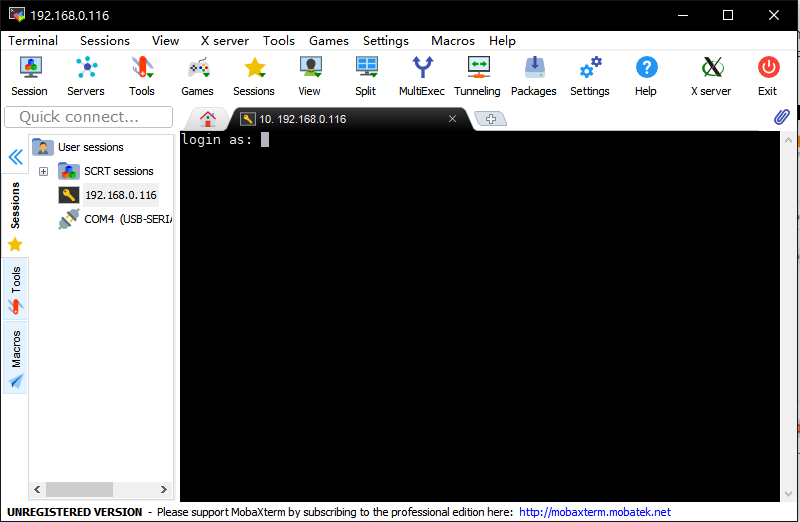
Task: Open the mobaxterm.mobatek.net link
Action: [x=594, y=512]
